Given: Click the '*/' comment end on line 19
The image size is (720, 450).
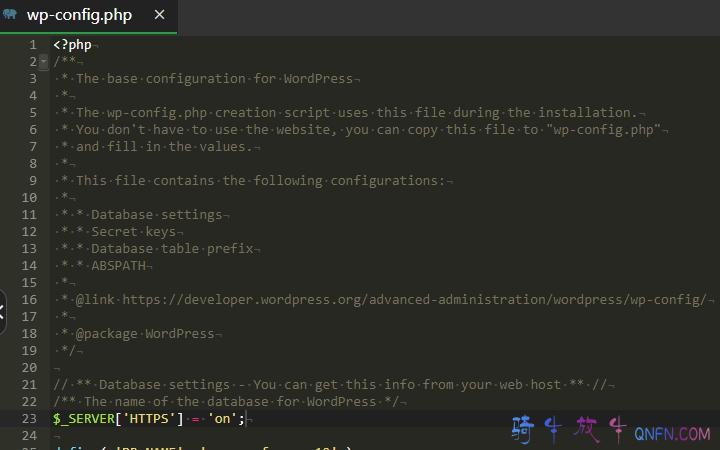Looking at the screenshot, I should tap(68, 351).
